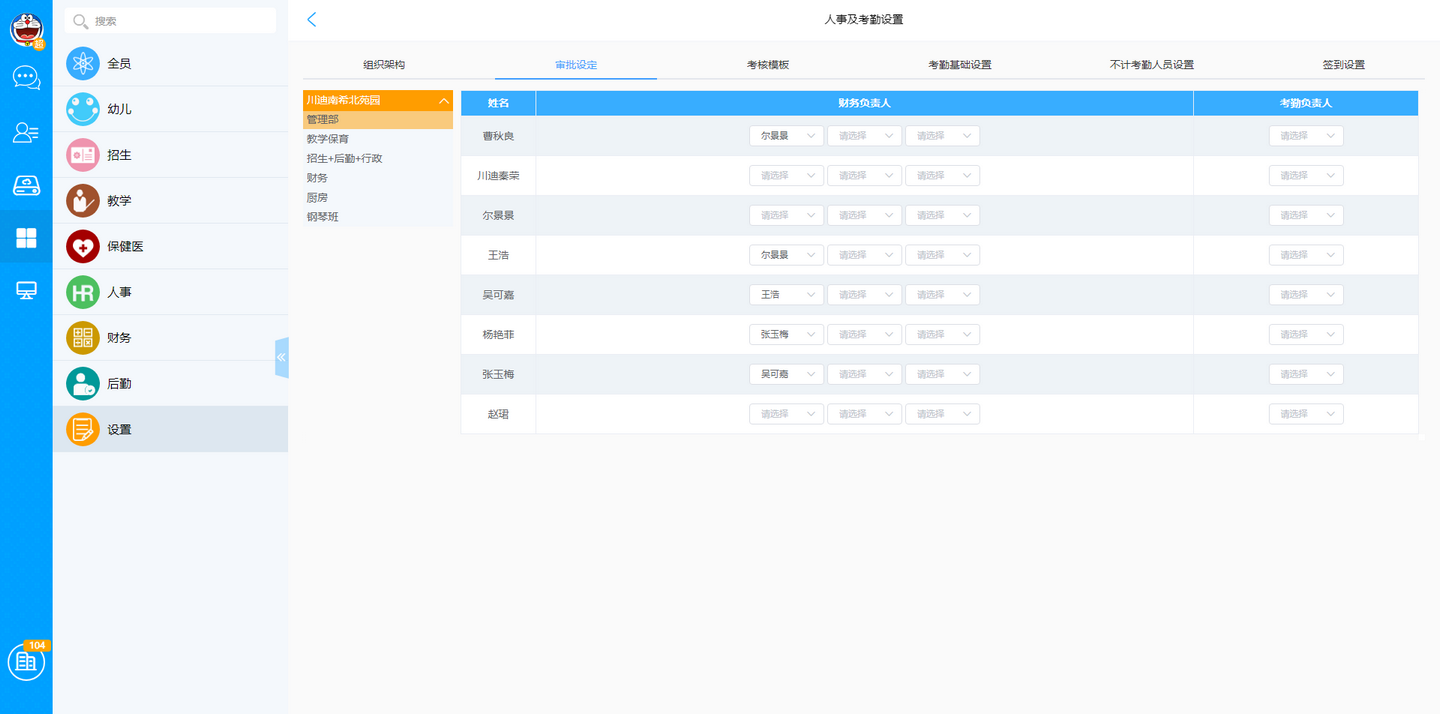1440x714 pixels.
Task: Click the 考勤负责人 column header
Action: [x=1306, y=103]
